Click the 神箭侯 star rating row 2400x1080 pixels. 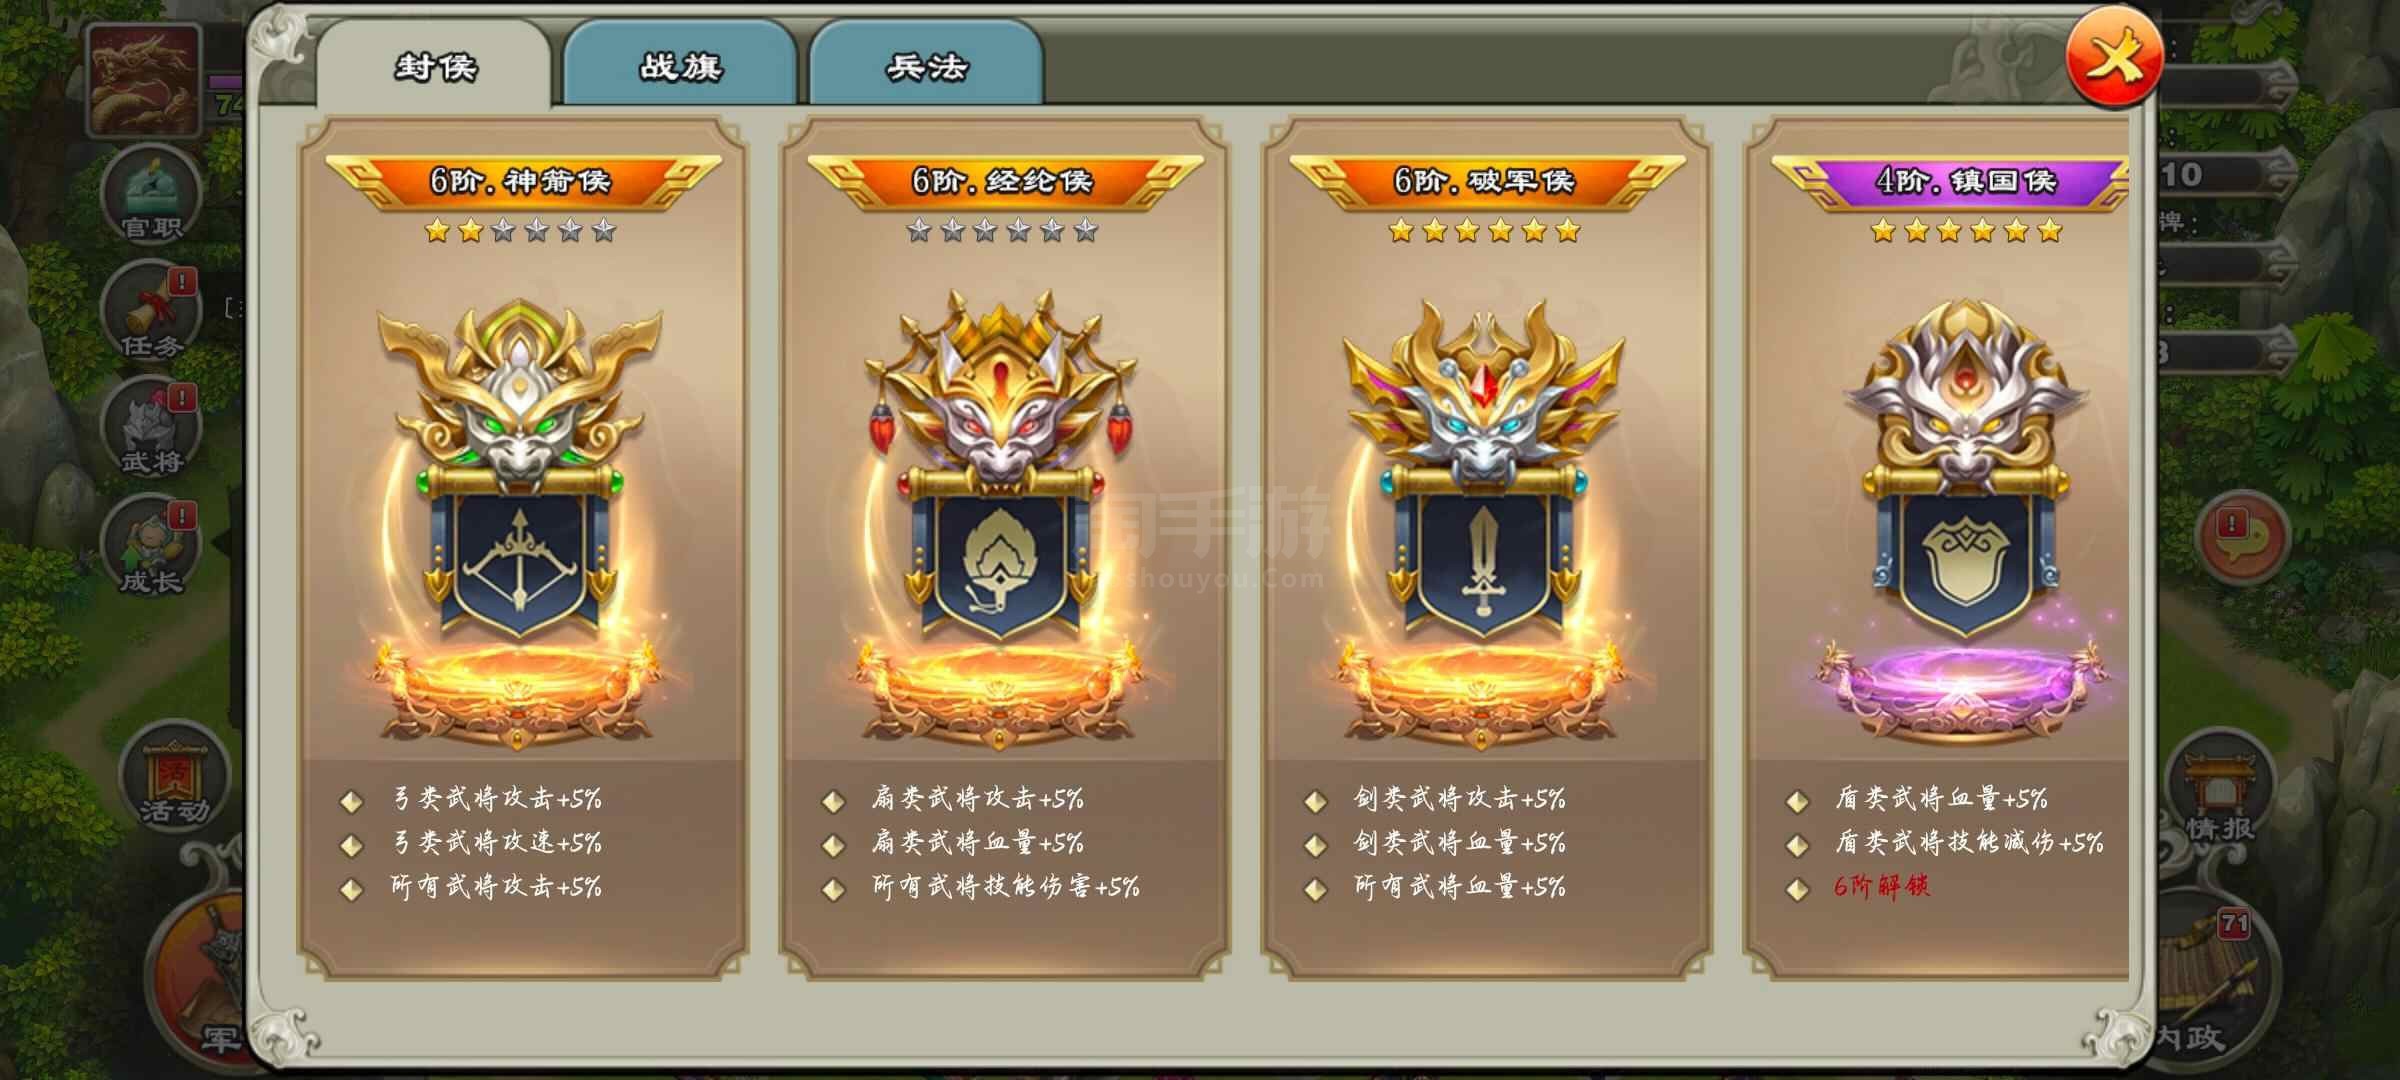(x=520, y=232)
